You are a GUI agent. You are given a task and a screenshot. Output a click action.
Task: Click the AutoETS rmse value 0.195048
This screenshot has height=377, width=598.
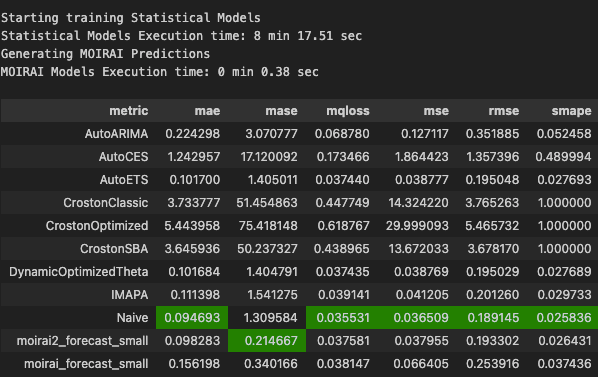492,180
